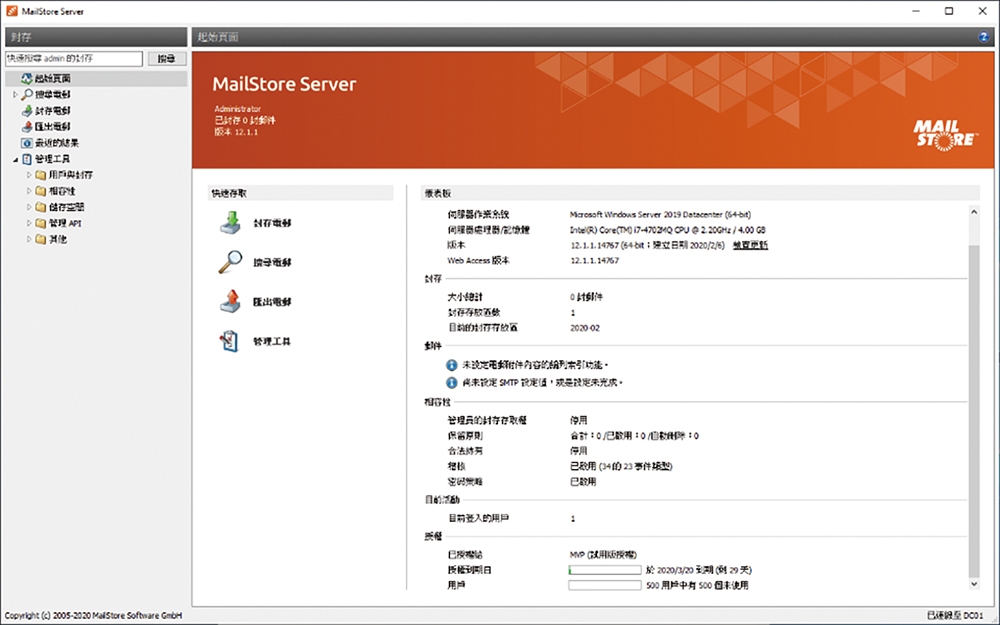The height and width of the screenshot is (625, 1000).
Task: Open 匯出電郵 from quick access list
Action: (272, 302)
